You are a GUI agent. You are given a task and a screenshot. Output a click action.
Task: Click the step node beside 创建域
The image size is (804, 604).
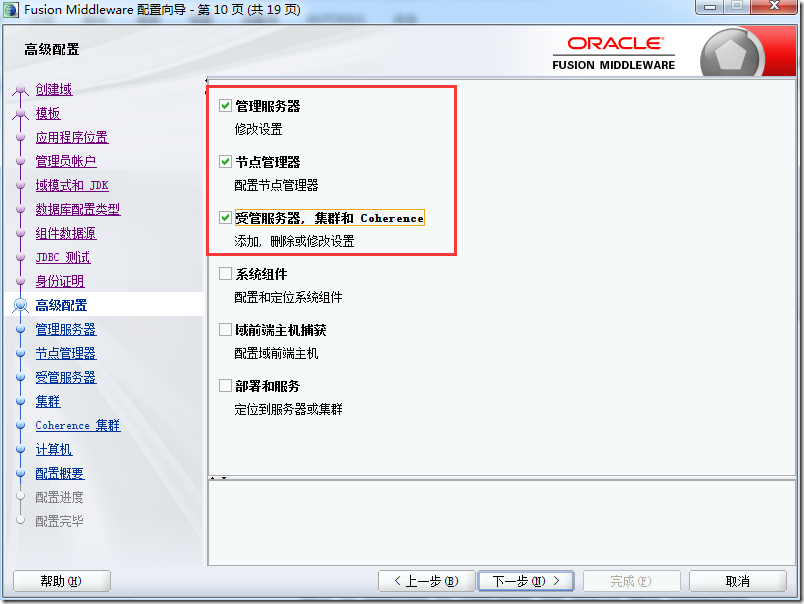21,90
